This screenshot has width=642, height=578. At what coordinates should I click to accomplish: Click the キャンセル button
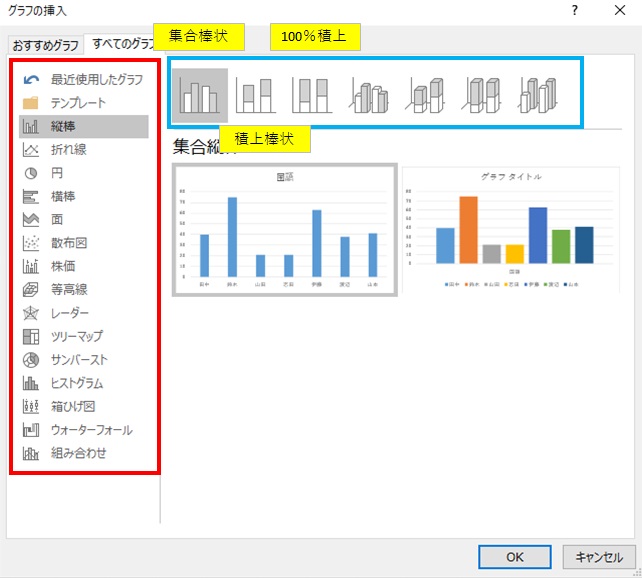[599, 557]
